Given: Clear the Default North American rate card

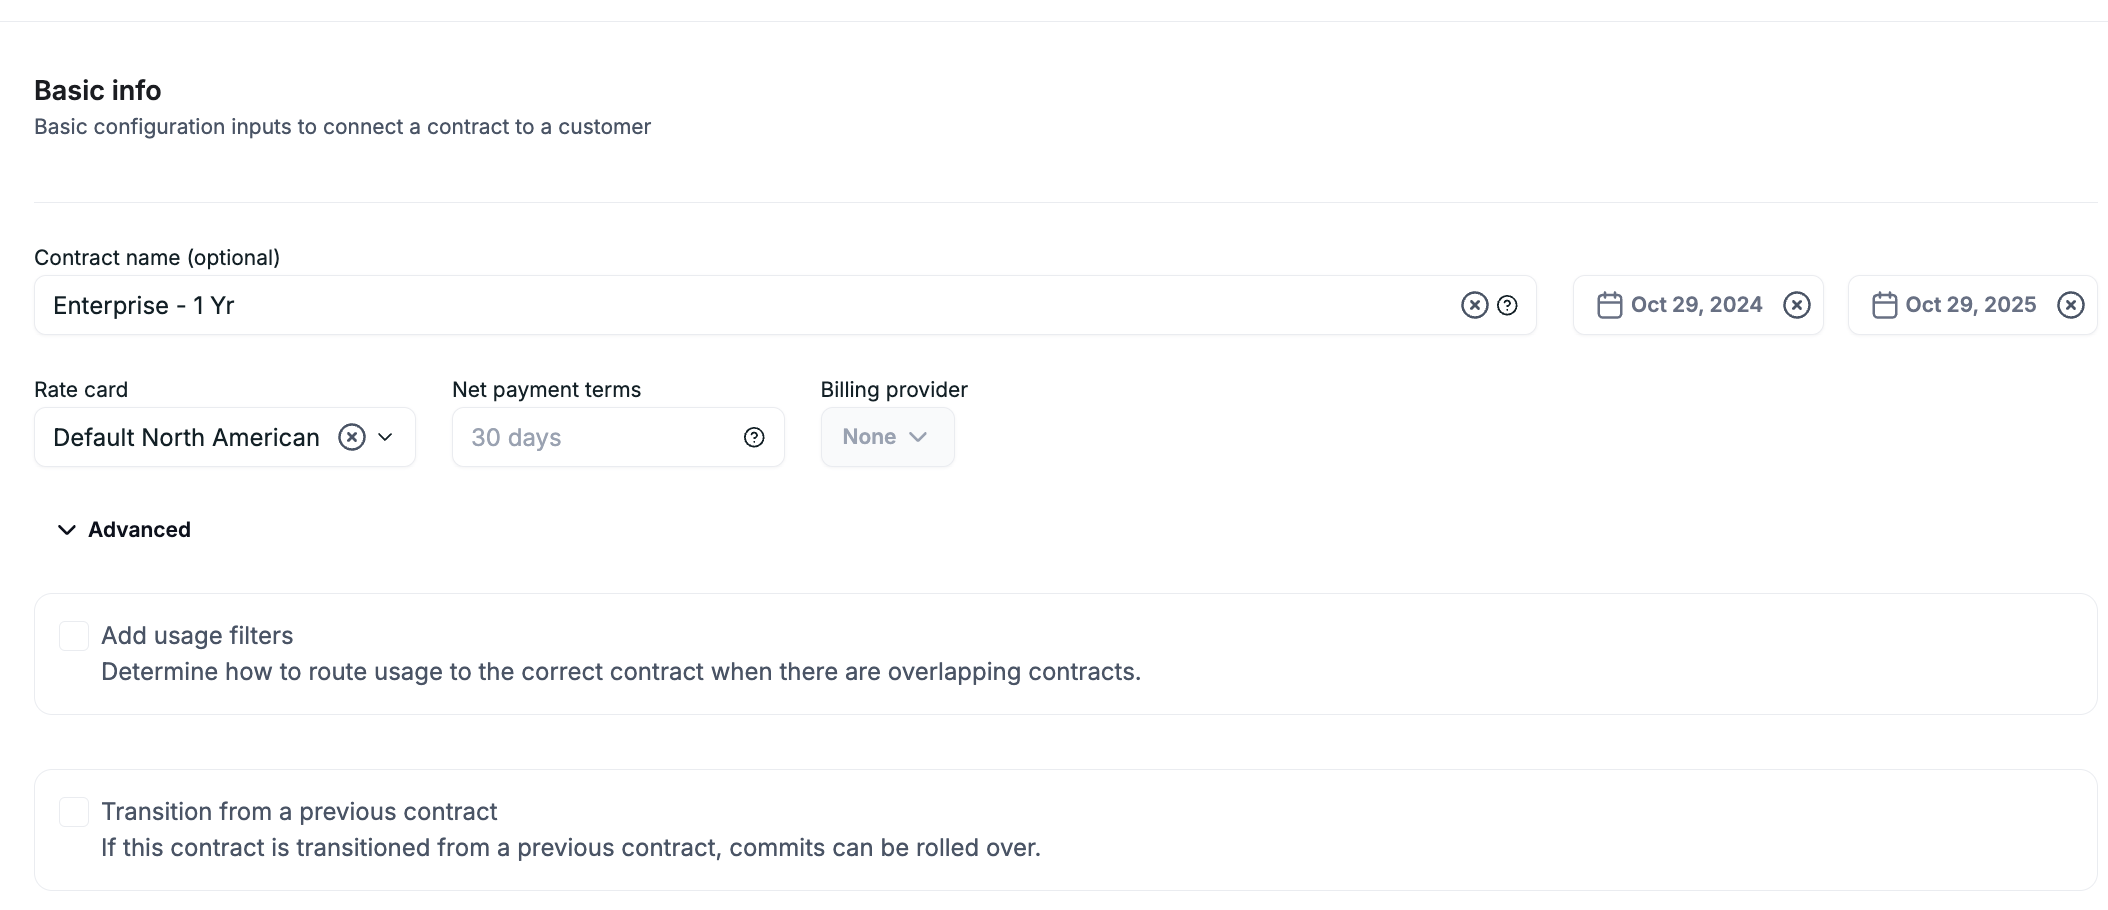Looking at the screenshot, I should coord(352,437).
